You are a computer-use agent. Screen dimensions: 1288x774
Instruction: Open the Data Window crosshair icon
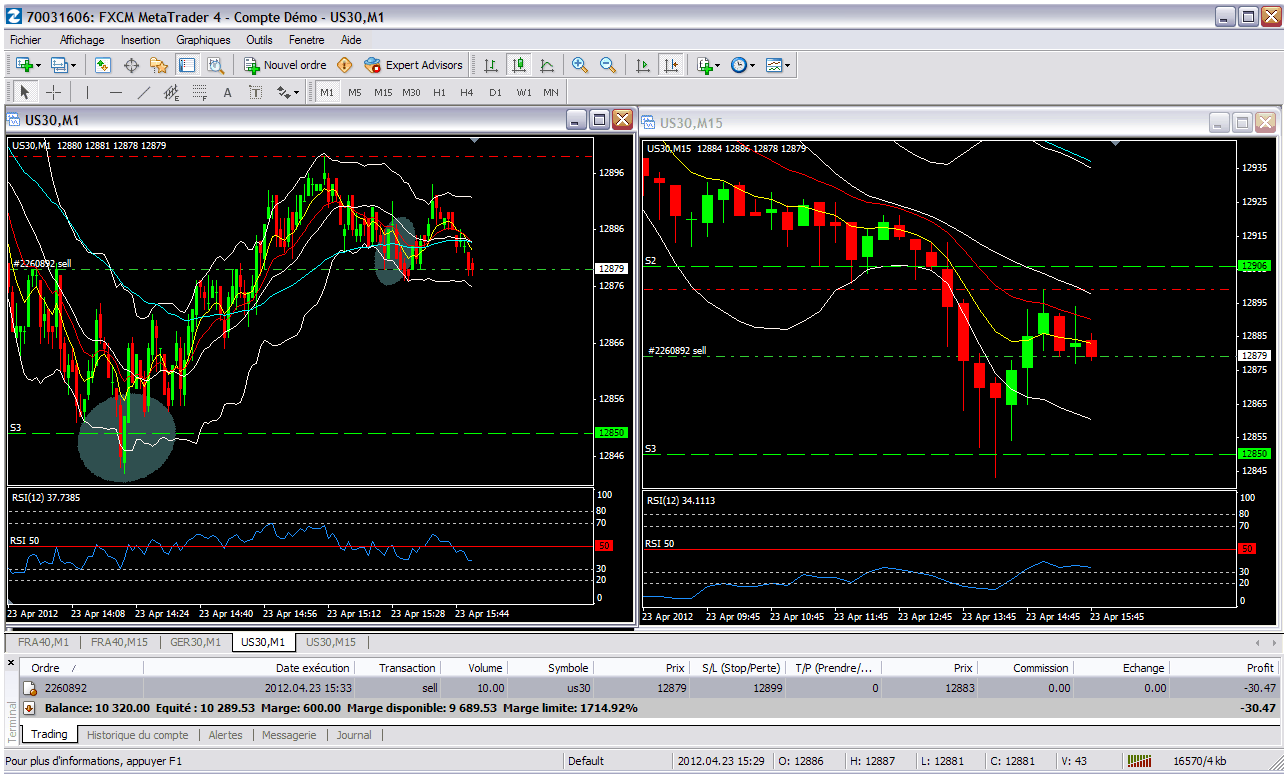(x=131, y=65)
